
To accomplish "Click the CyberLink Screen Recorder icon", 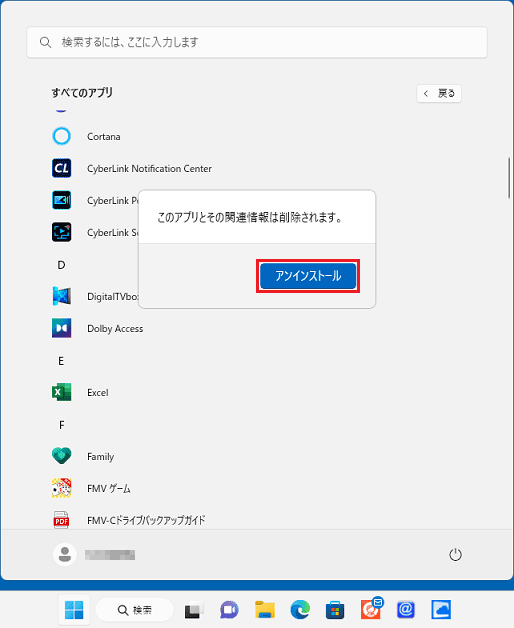I will (62, 232).
